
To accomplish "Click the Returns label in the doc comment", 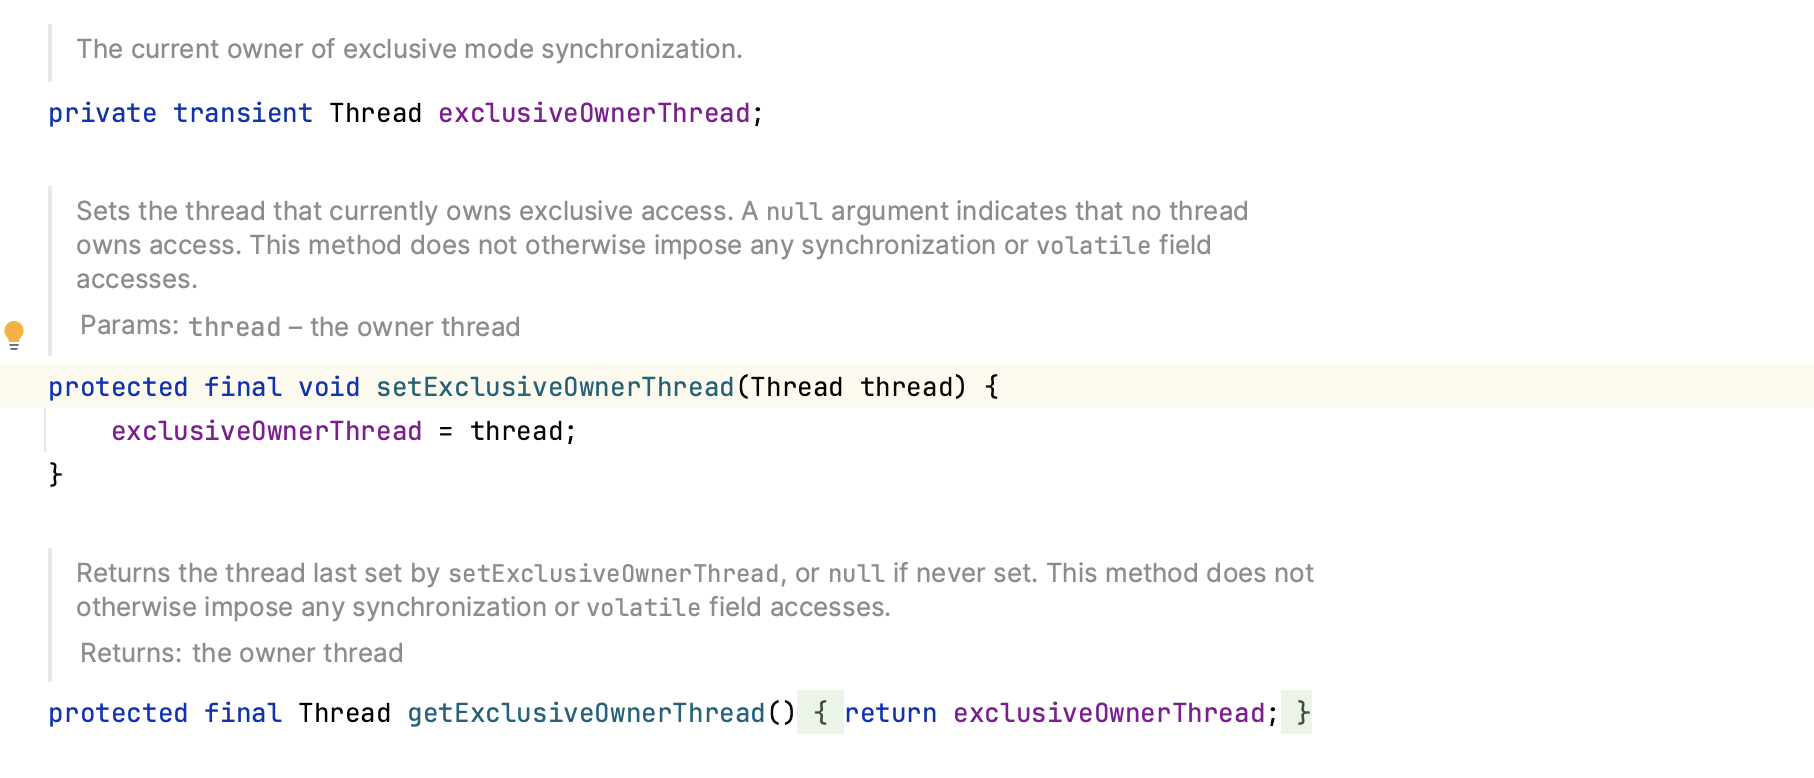I will tap(131, 653).
